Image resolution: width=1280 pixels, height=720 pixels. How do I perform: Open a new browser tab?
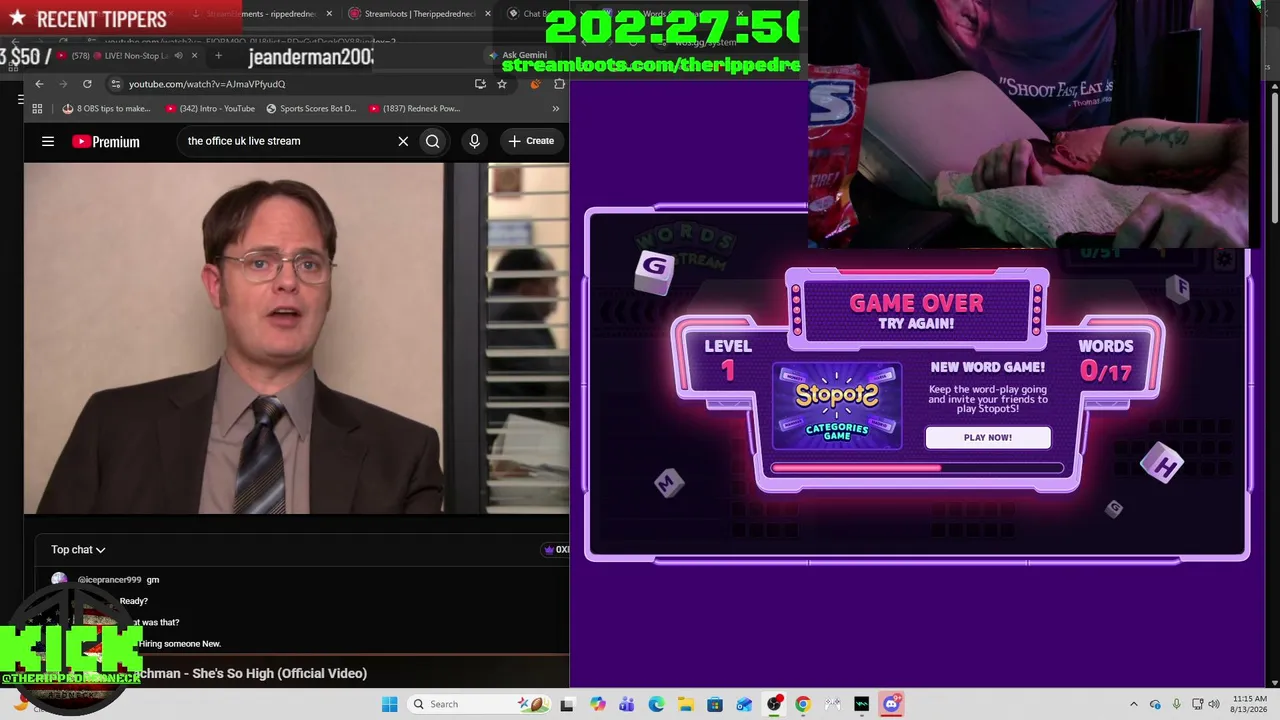pos(218,56)
